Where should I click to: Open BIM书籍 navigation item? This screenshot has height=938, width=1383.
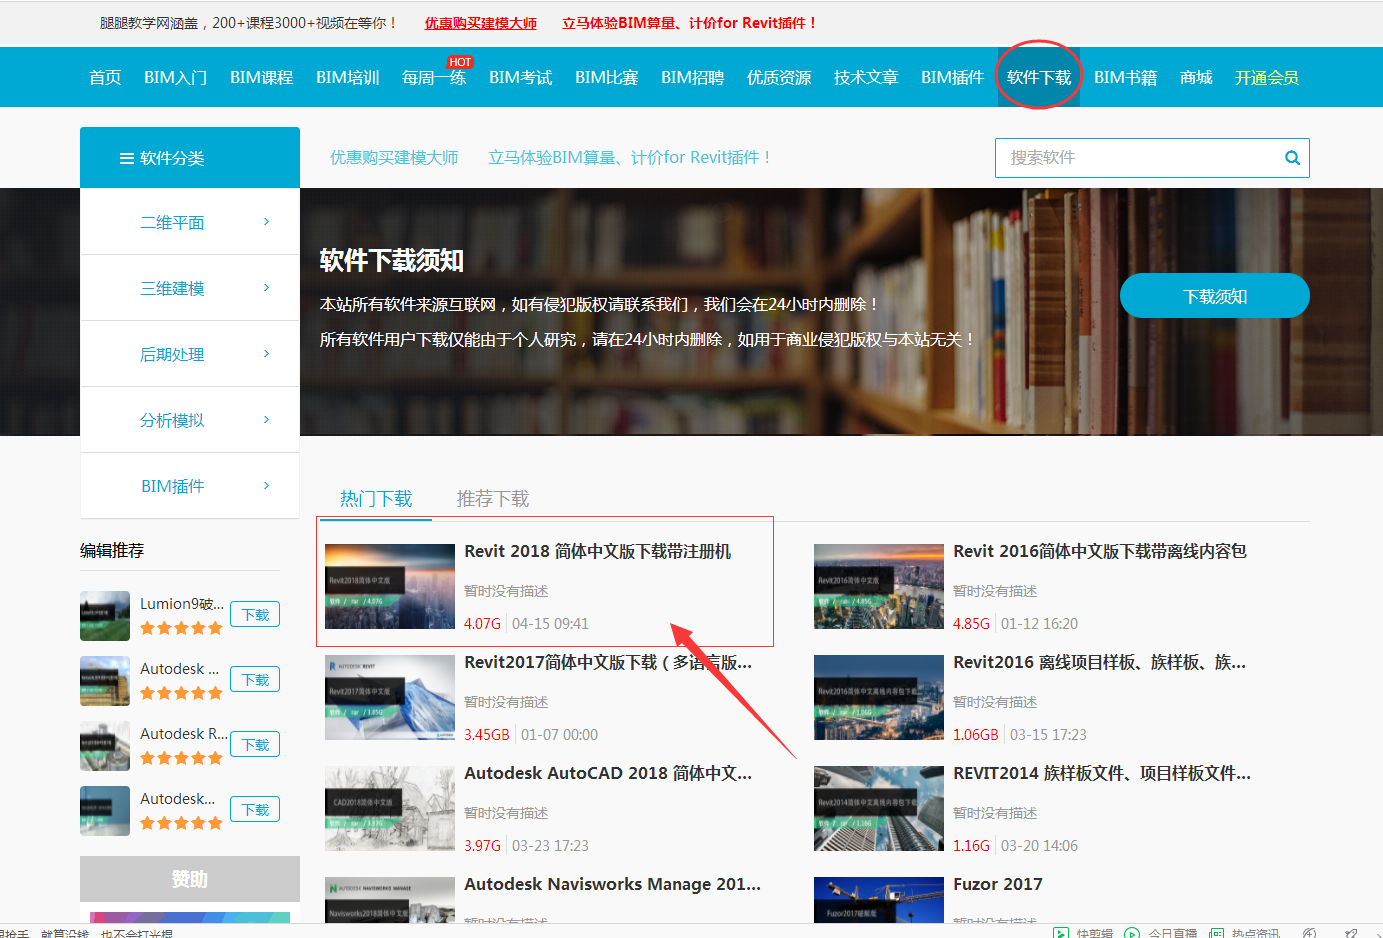tap(1125, 78)
